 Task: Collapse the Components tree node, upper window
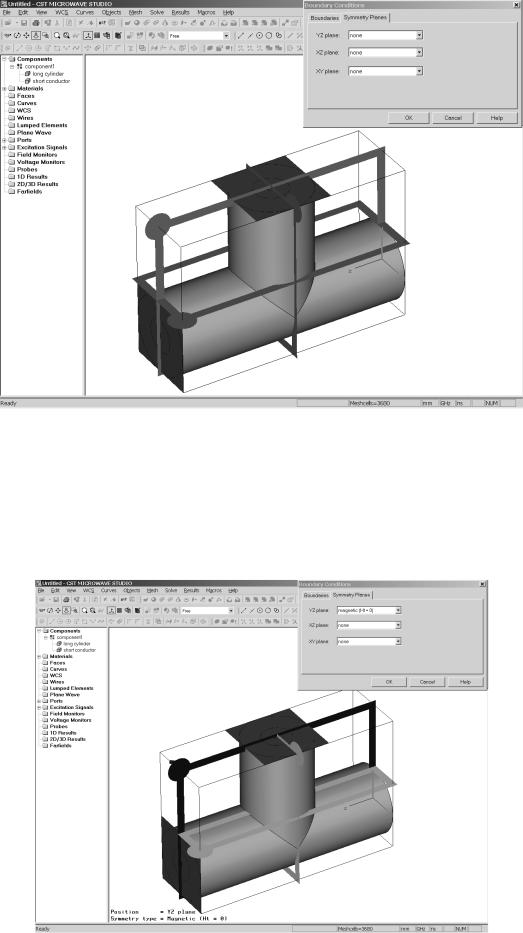coord(5,60)
